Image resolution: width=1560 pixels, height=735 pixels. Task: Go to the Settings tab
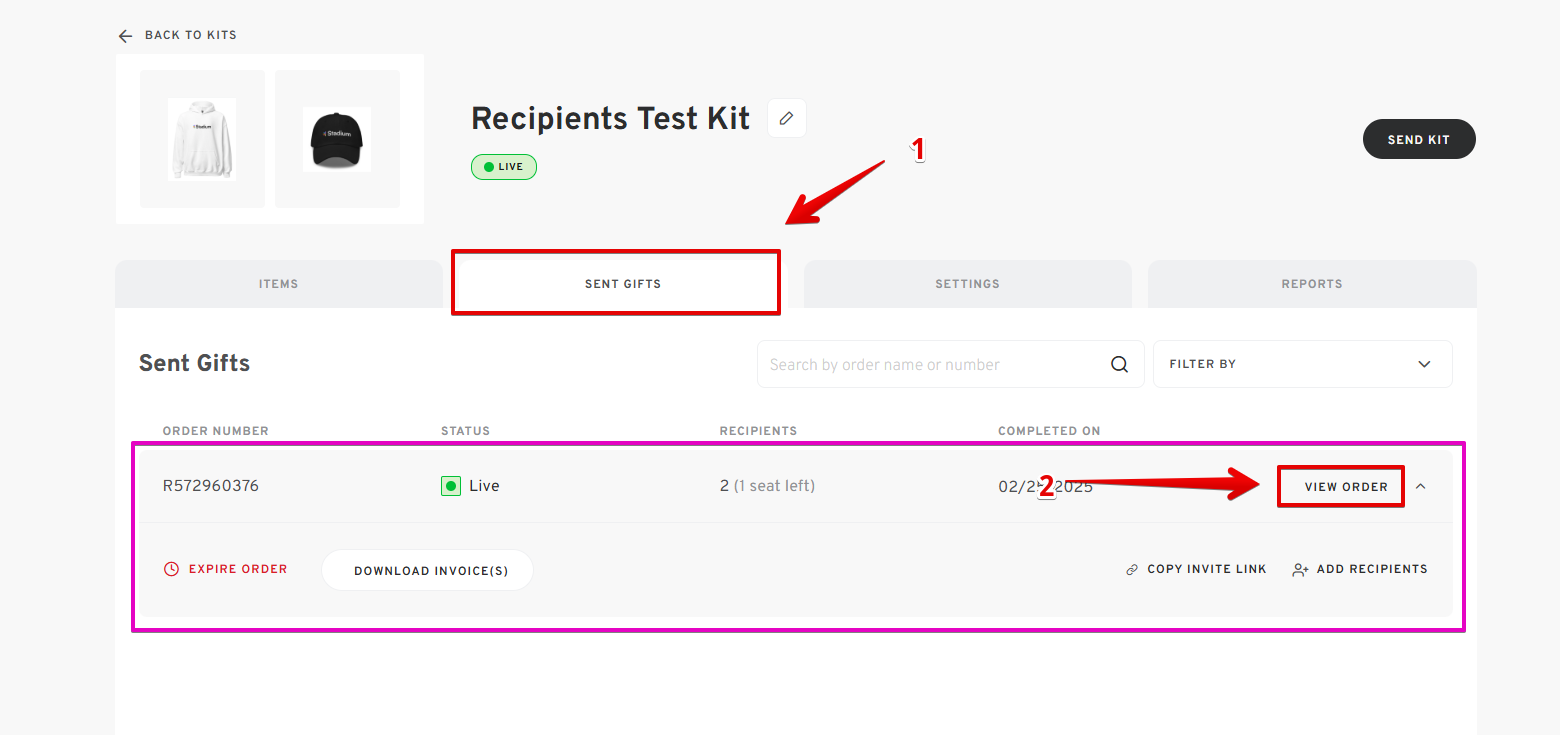pos(967,284)
